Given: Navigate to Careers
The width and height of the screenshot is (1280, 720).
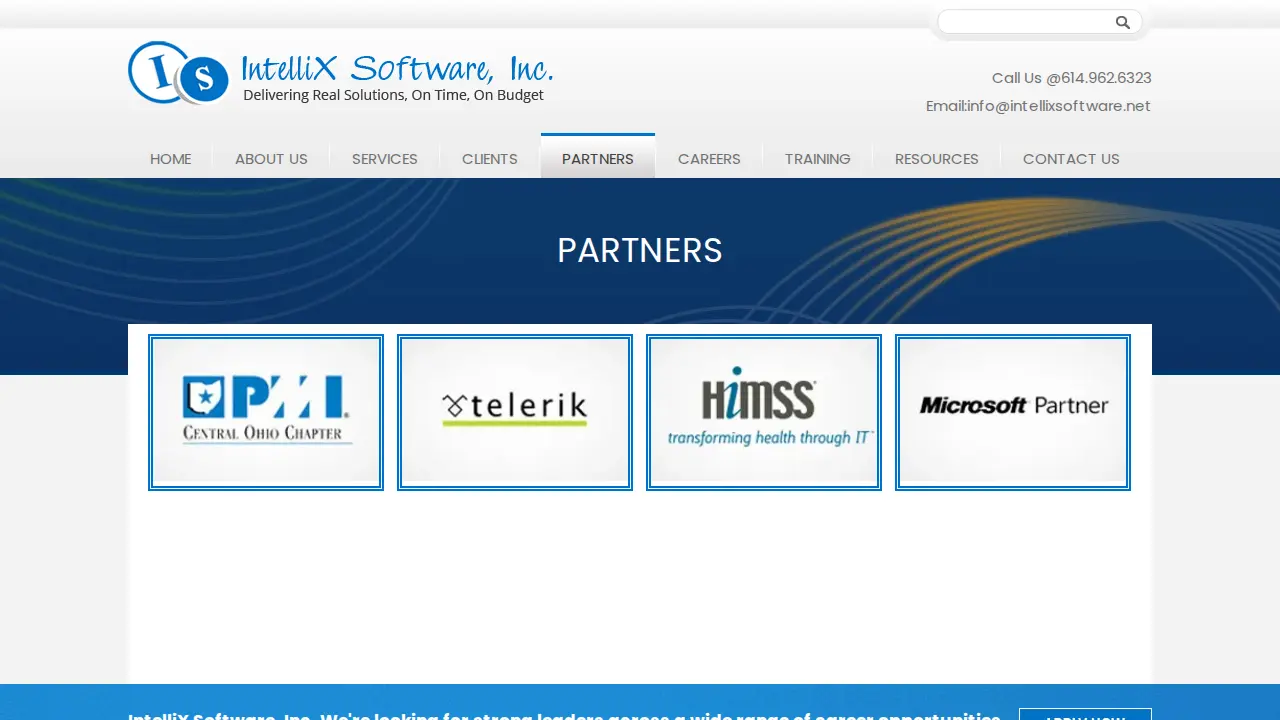Looking at the screenshot, I should tap(709, 159).
